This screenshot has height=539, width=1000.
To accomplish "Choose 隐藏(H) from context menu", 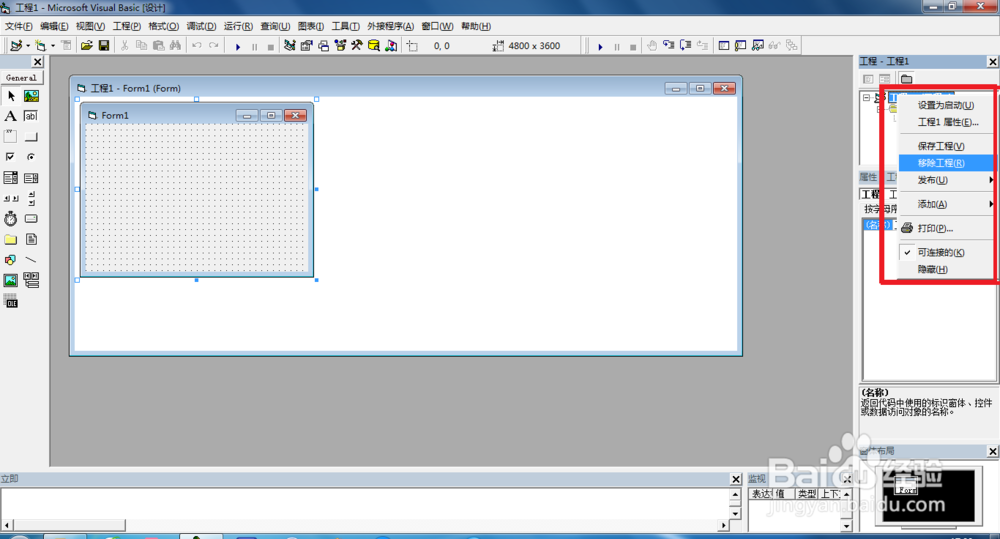I will [946, 270].
